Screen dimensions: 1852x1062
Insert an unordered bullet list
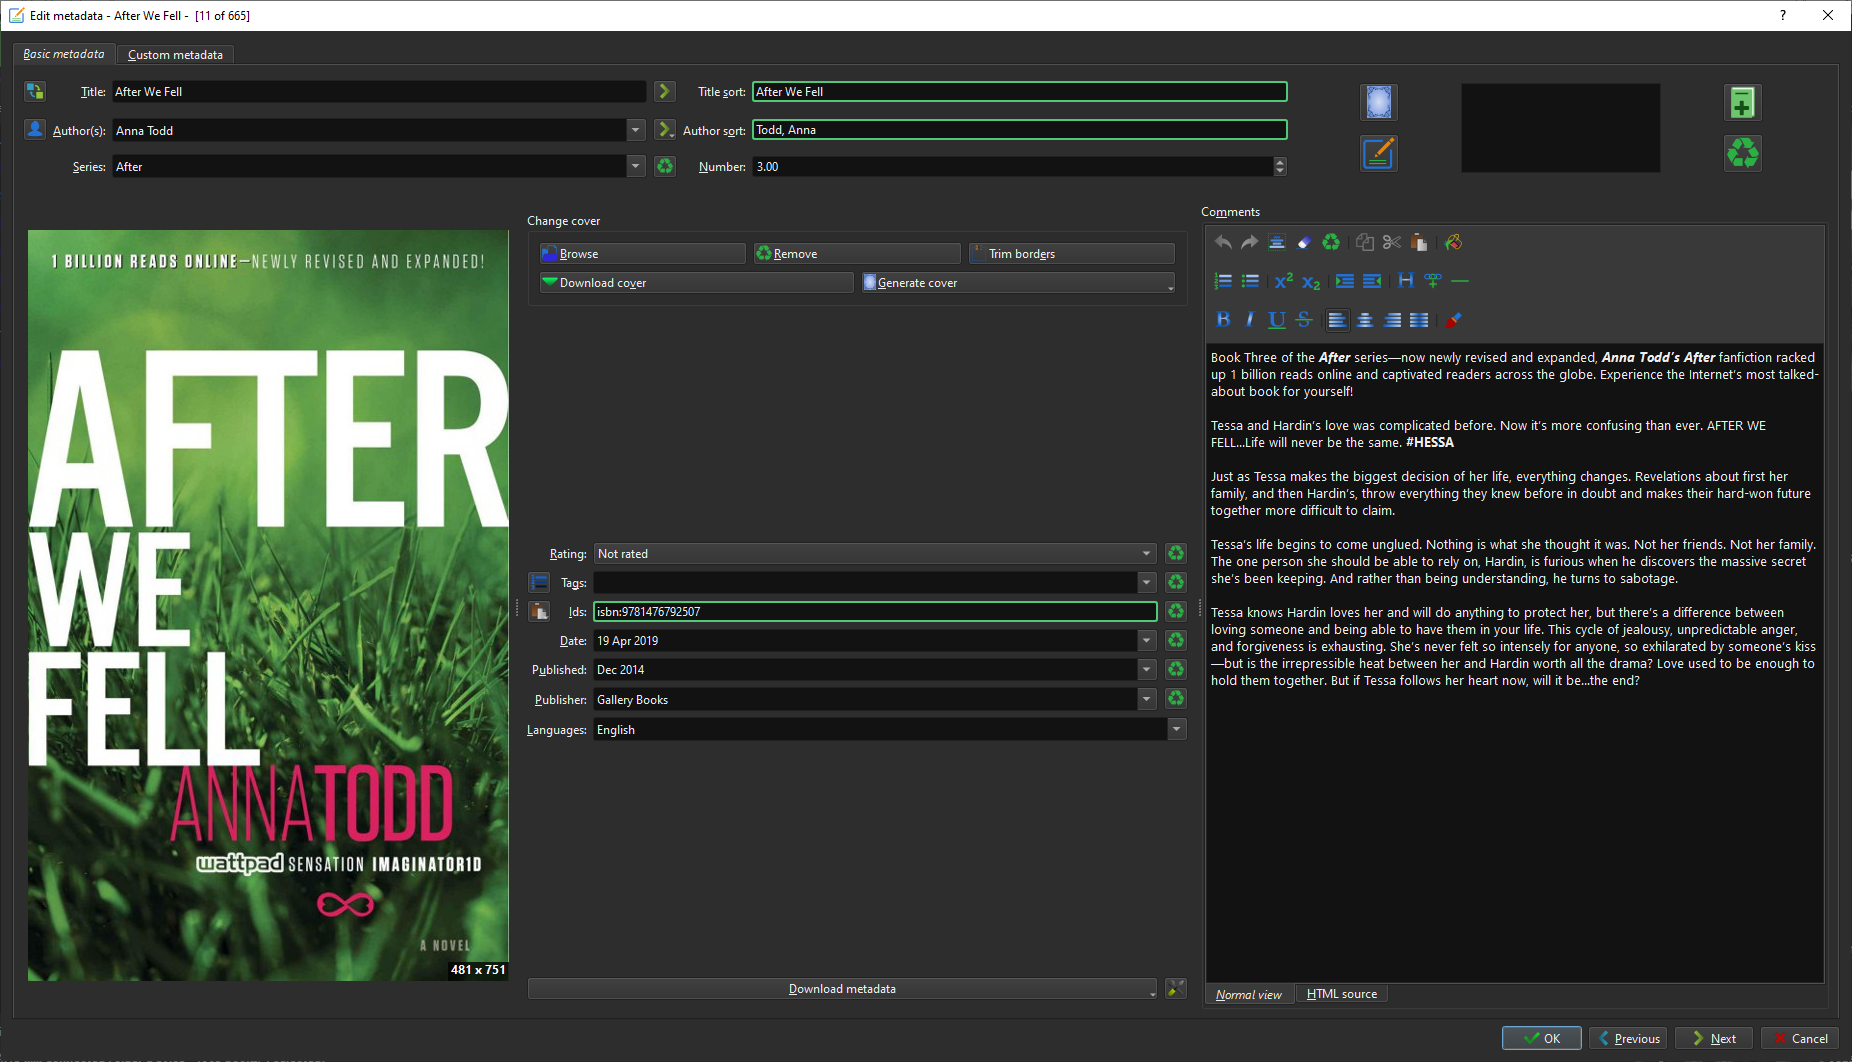click(x=1249, y=281)
